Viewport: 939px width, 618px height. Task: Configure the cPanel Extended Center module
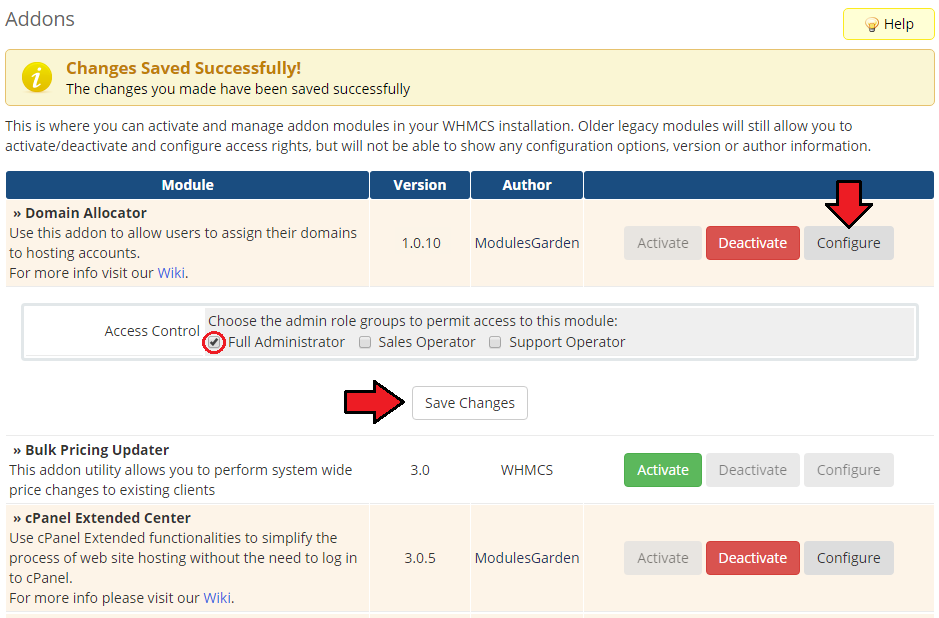849,558
